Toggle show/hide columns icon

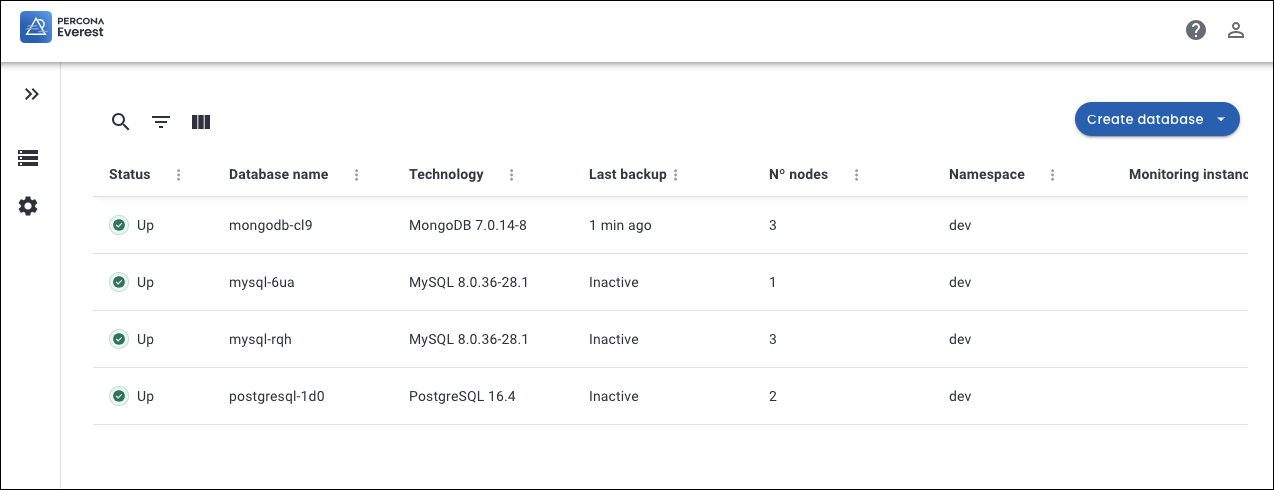click(x=201, y=122)
